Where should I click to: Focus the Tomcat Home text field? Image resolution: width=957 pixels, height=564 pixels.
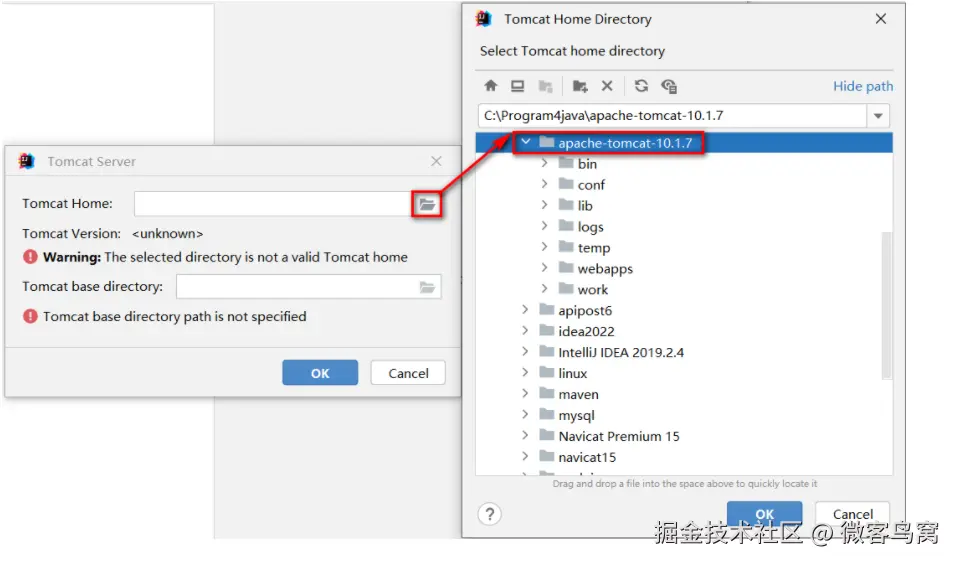(x=274, y=204)
